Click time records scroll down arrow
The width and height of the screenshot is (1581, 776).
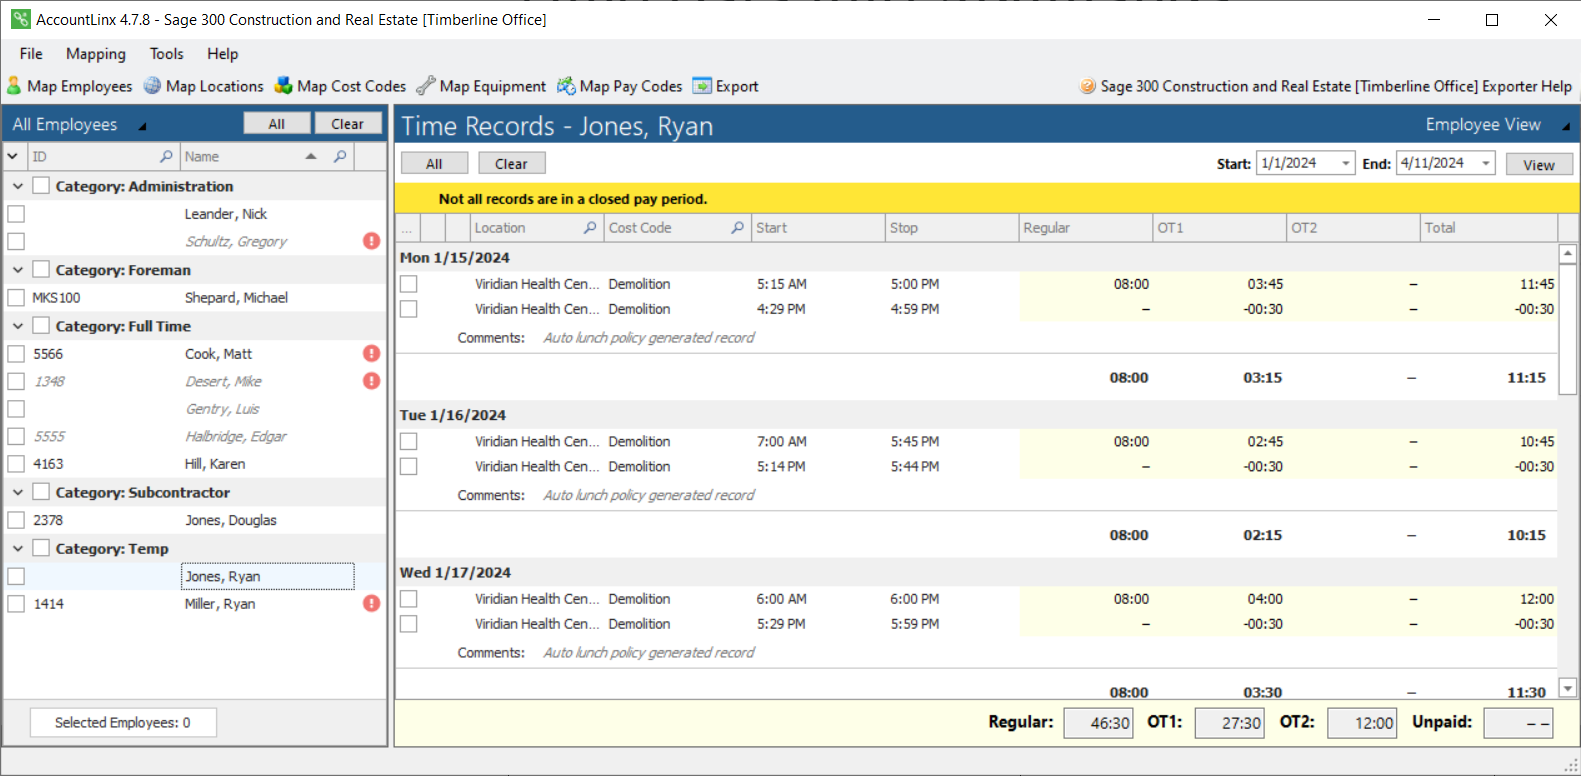pos(1568,688)
